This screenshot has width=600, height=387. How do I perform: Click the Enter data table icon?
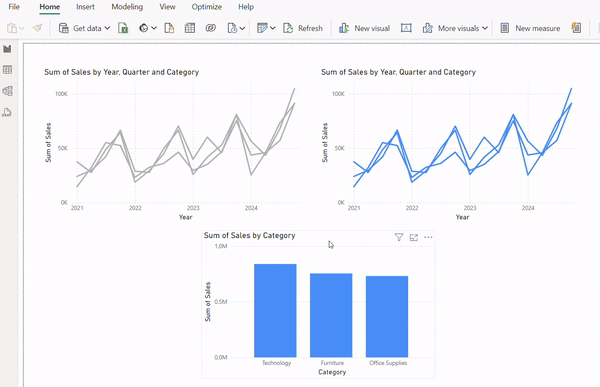coord(190,28)
